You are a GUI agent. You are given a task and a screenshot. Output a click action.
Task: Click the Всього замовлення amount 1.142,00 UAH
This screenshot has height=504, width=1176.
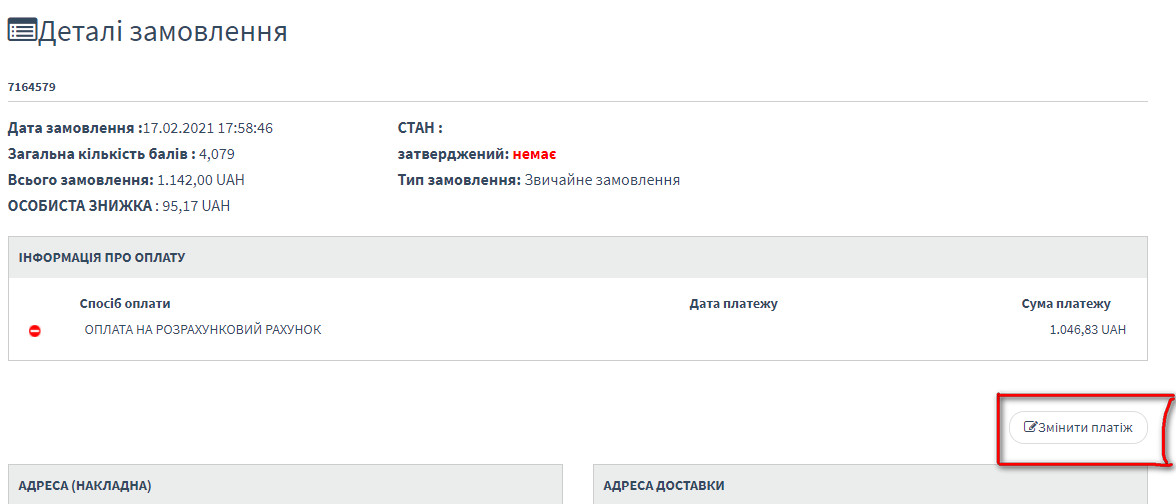pos(201,180)
